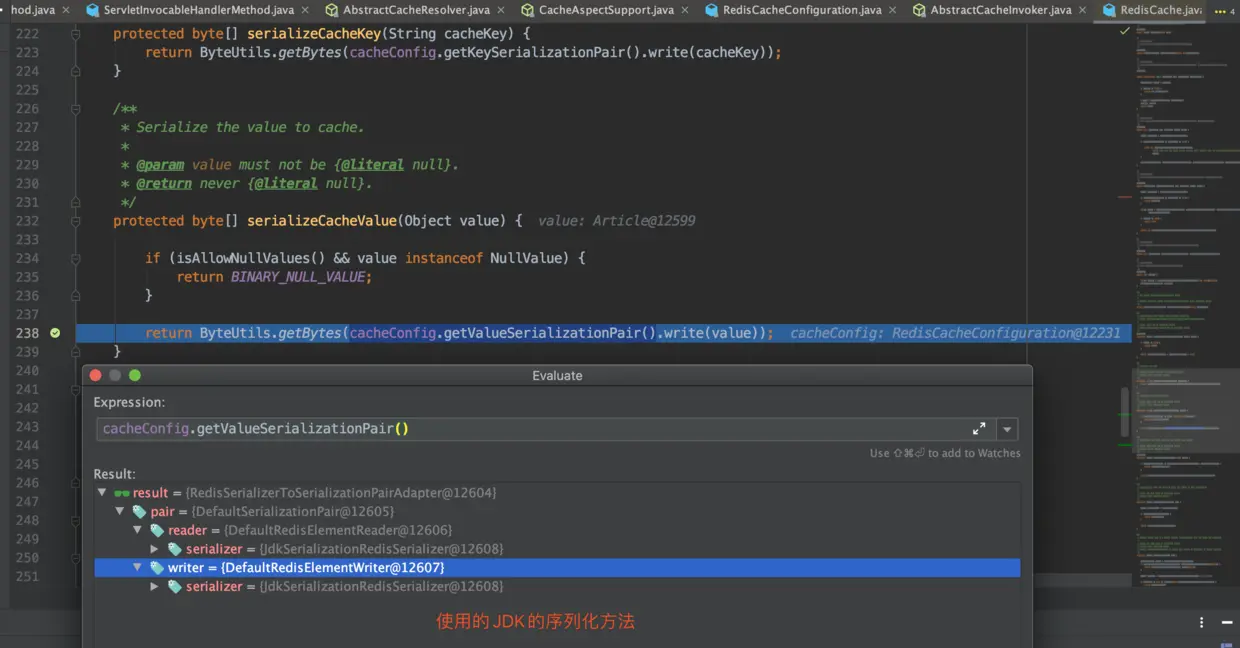Switch to ServletInvocableHandlerMethod.java tab
This screenshot has width=1240, height=648.
197,10
